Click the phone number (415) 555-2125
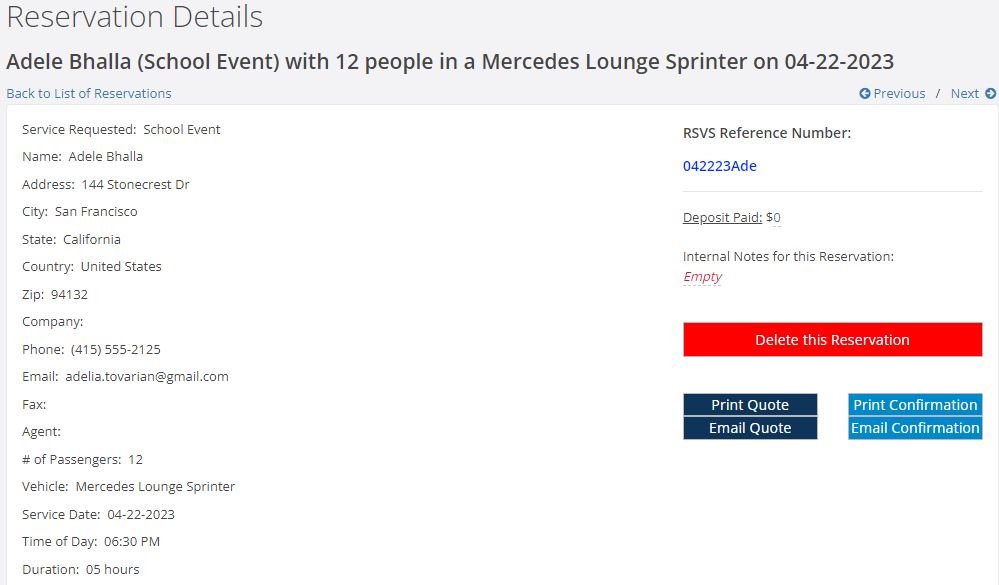The image size is (999, 585). [115, 349]
